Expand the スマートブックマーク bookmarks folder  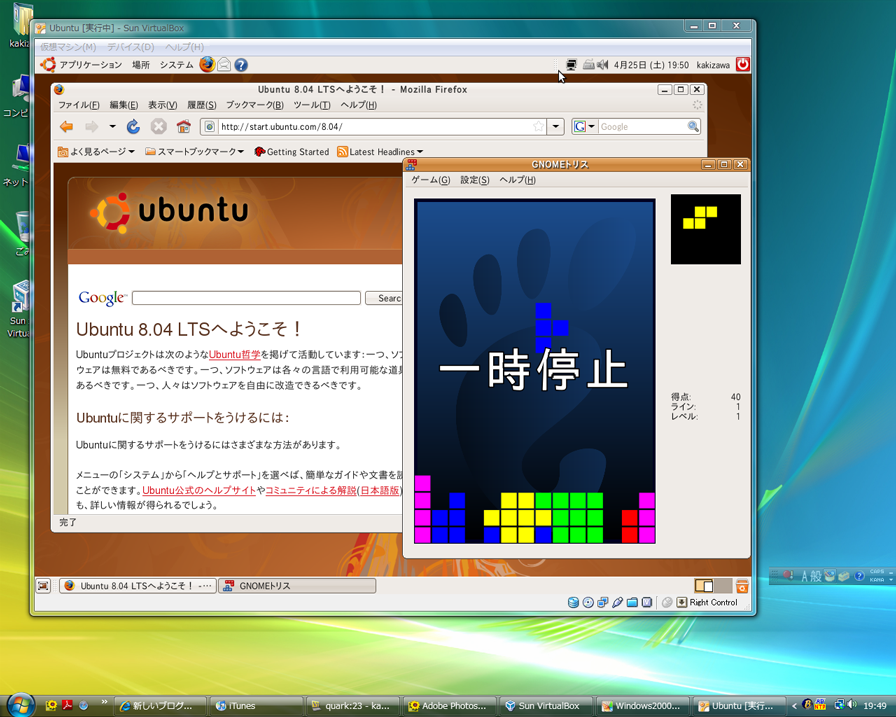coord(194,151)
